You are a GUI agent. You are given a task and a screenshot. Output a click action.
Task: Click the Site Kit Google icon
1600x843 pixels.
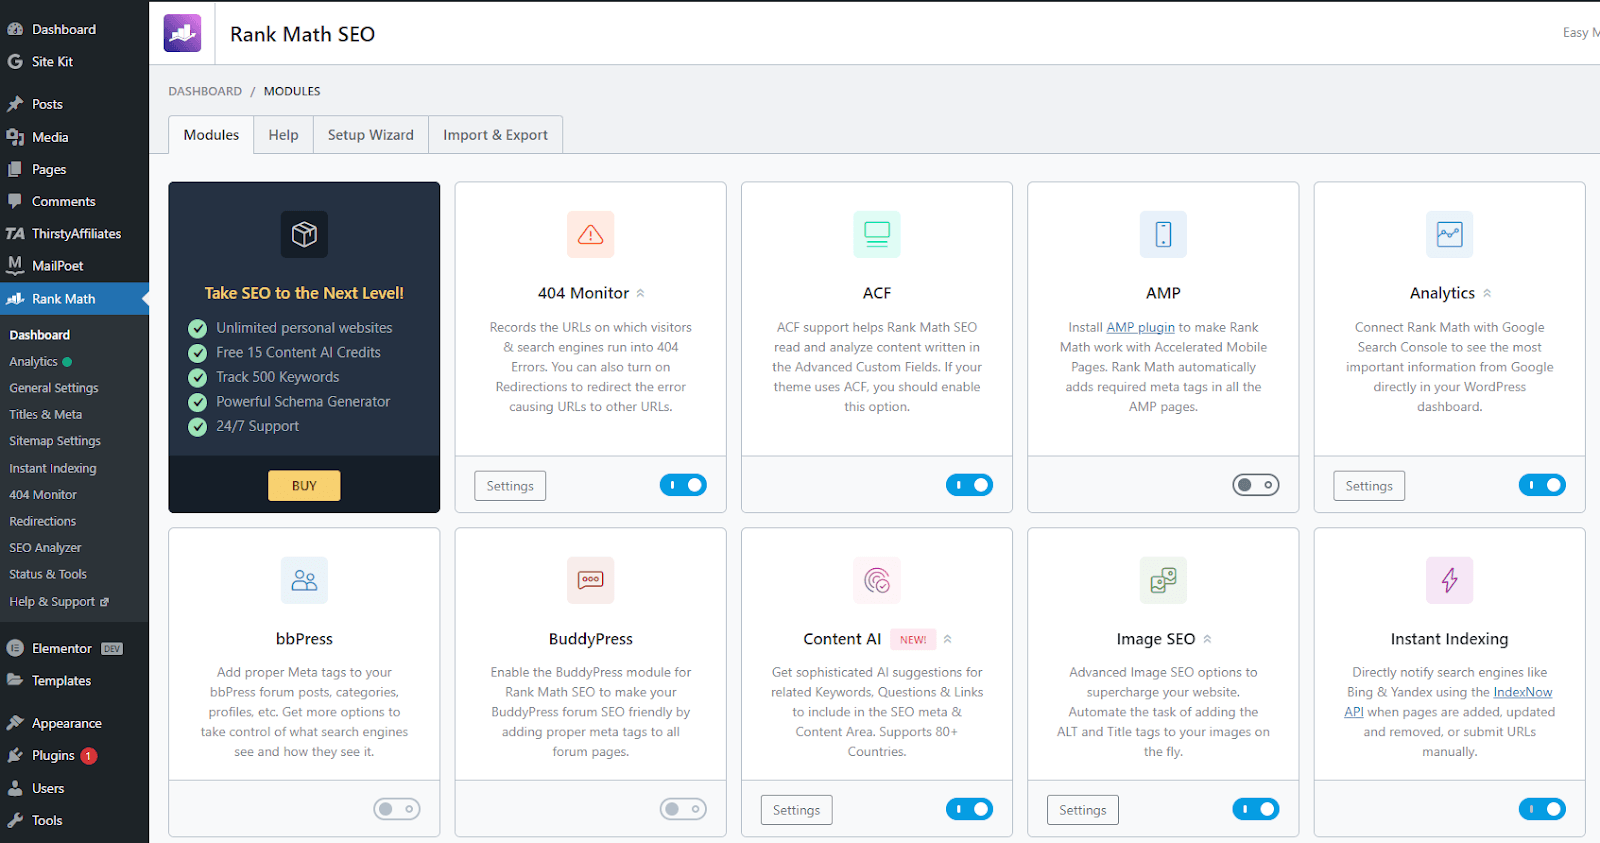[x=15, y=61]
